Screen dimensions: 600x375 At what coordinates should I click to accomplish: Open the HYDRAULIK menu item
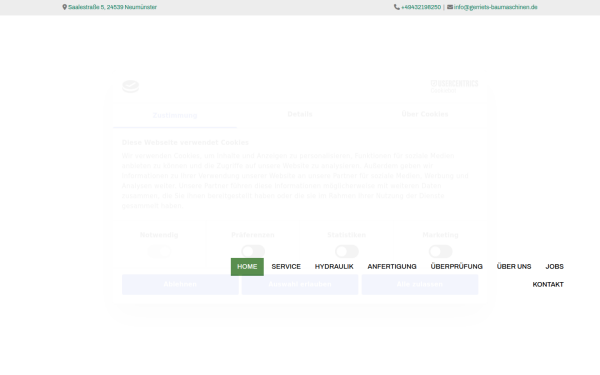click(334, 267)
